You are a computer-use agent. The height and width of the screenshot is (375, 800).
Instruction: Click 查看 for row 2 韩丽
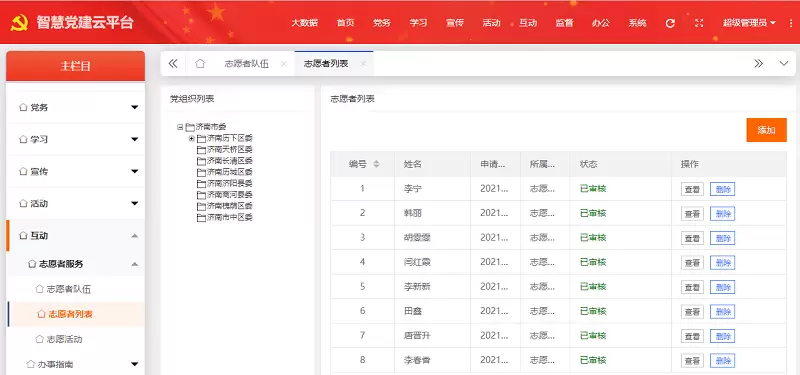[692, 214]
